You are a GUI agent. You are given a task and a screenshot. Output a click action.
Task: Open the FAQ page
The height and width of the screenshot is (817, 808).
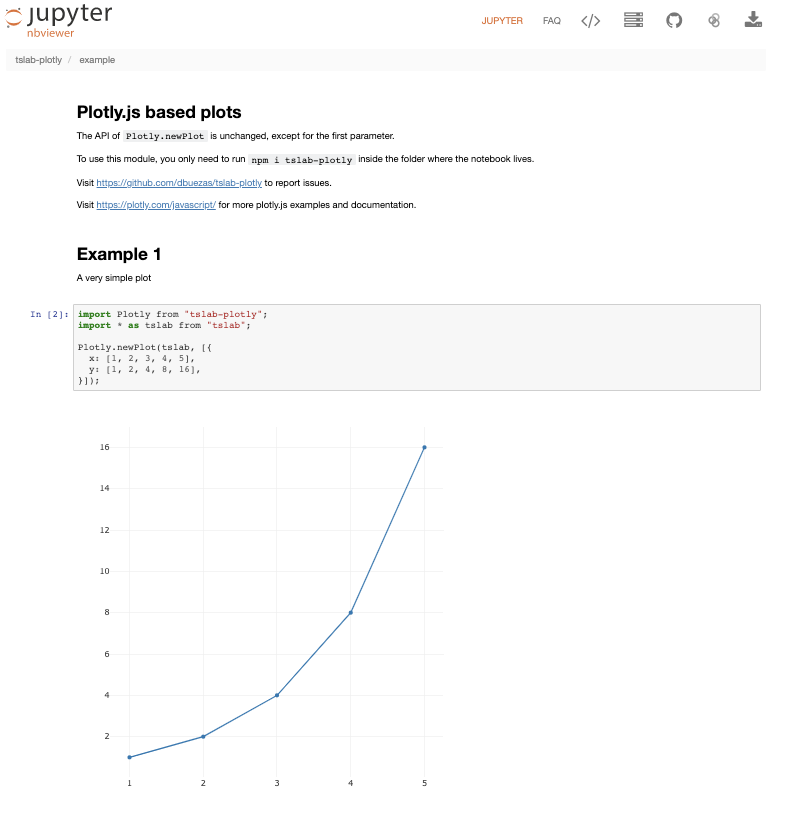tap(551, 20)
